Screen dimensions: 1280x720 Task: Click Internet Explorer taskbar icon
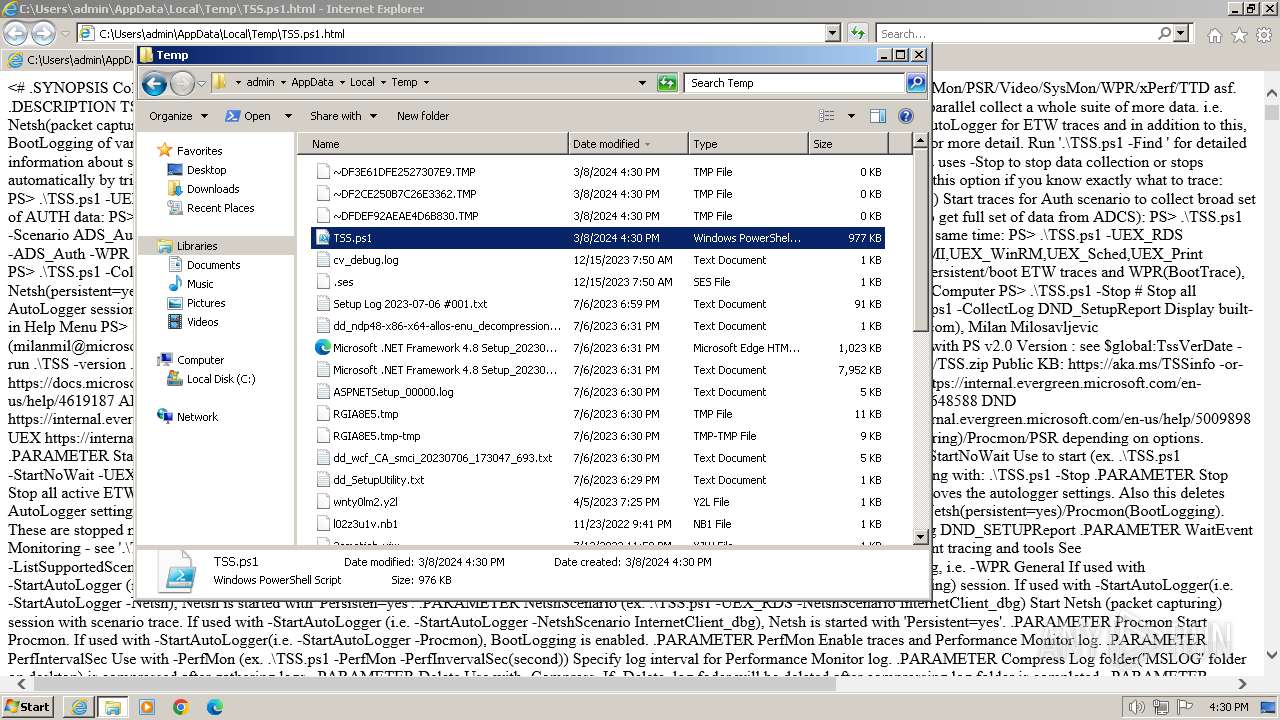pyautogui.click(x=80, y=707)
